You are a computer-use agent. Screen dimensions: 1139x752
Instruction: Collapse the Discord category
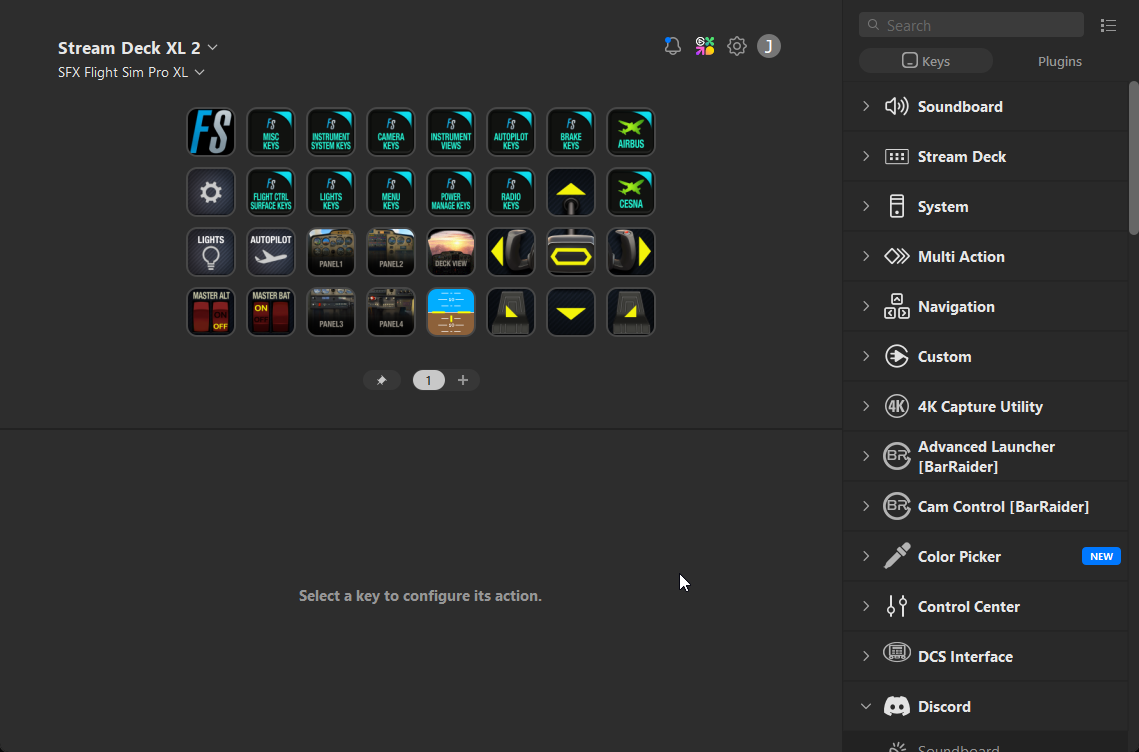click(866, 706)
